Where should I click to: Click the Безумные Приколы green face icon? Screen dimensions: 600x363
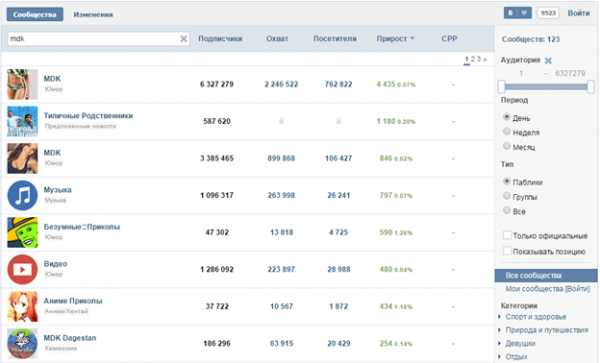[22, 233]
